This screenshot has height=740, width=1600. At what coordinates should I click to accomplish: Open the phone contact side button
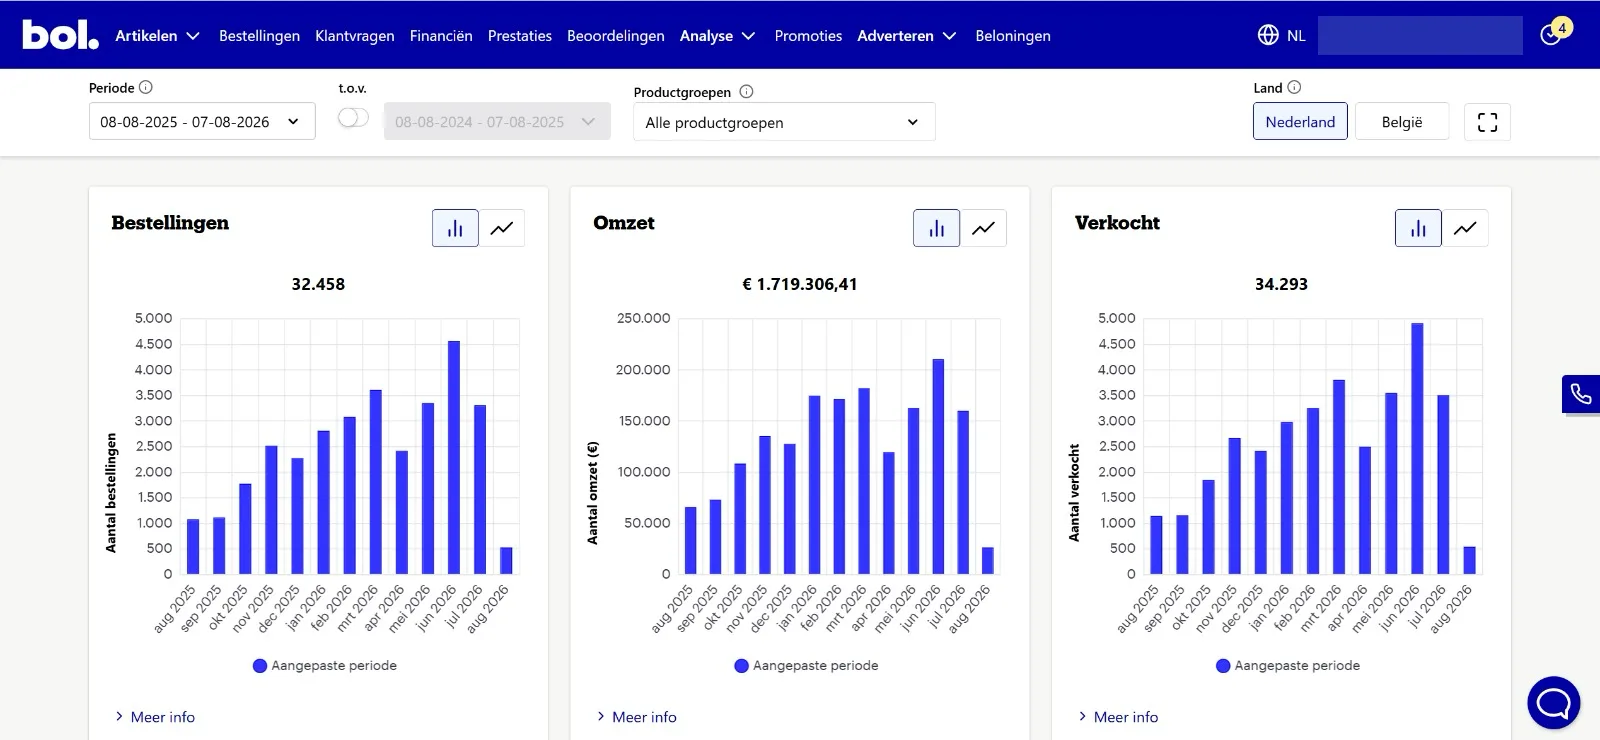[x=1581, y=394]
